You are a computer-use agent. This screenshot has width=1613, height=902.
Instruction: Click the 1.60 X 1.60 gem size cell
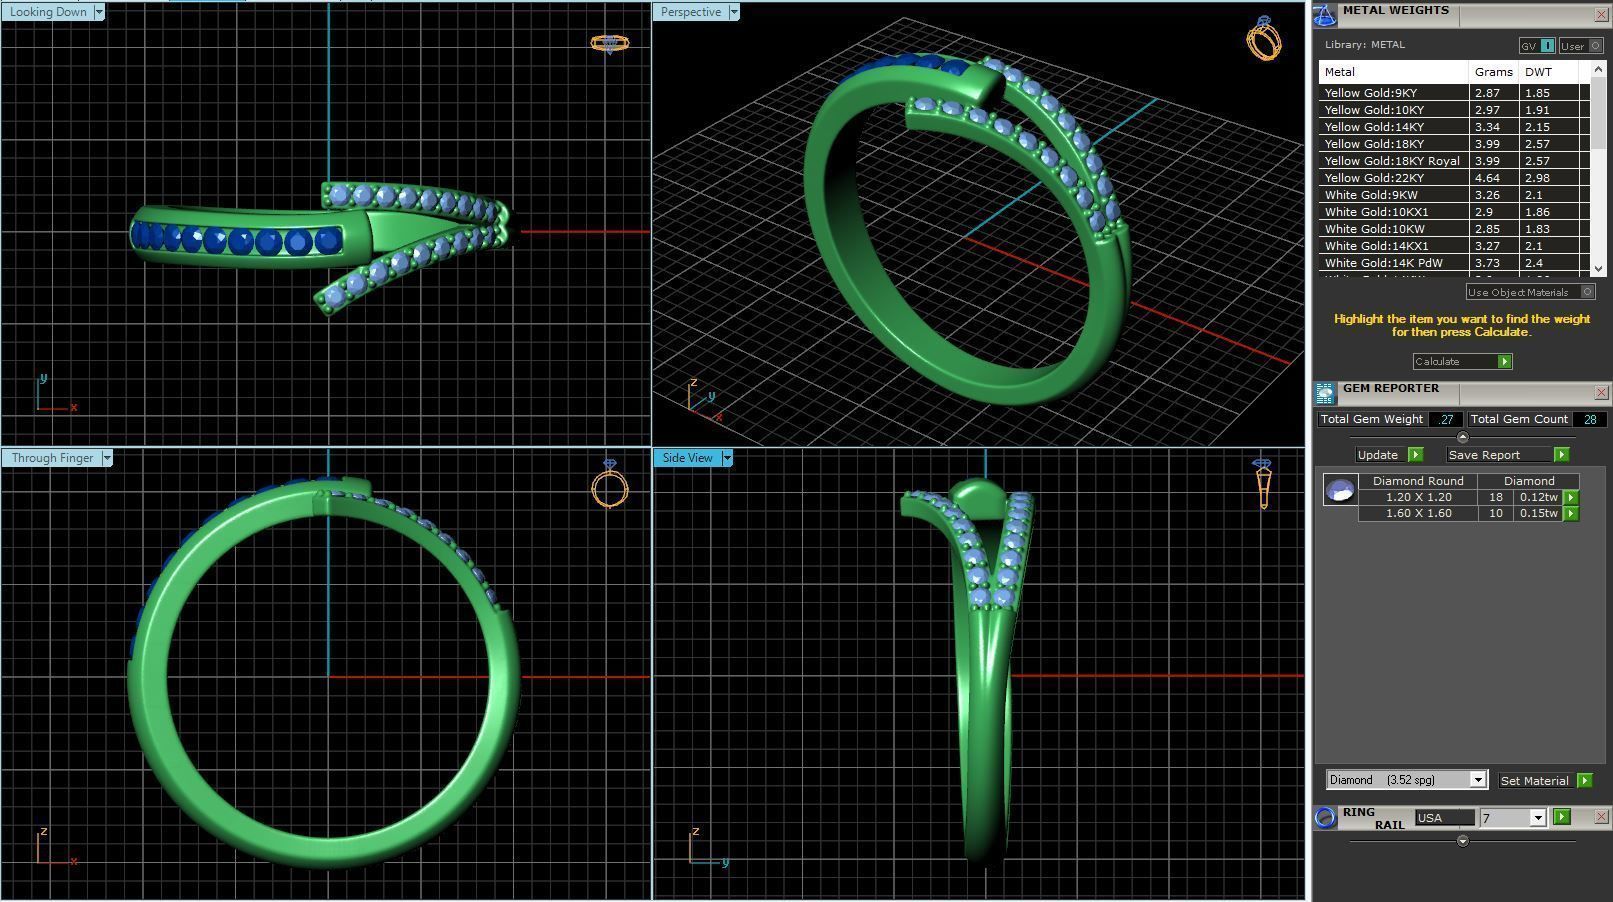pyautogui.click(x=1418, y=513)
